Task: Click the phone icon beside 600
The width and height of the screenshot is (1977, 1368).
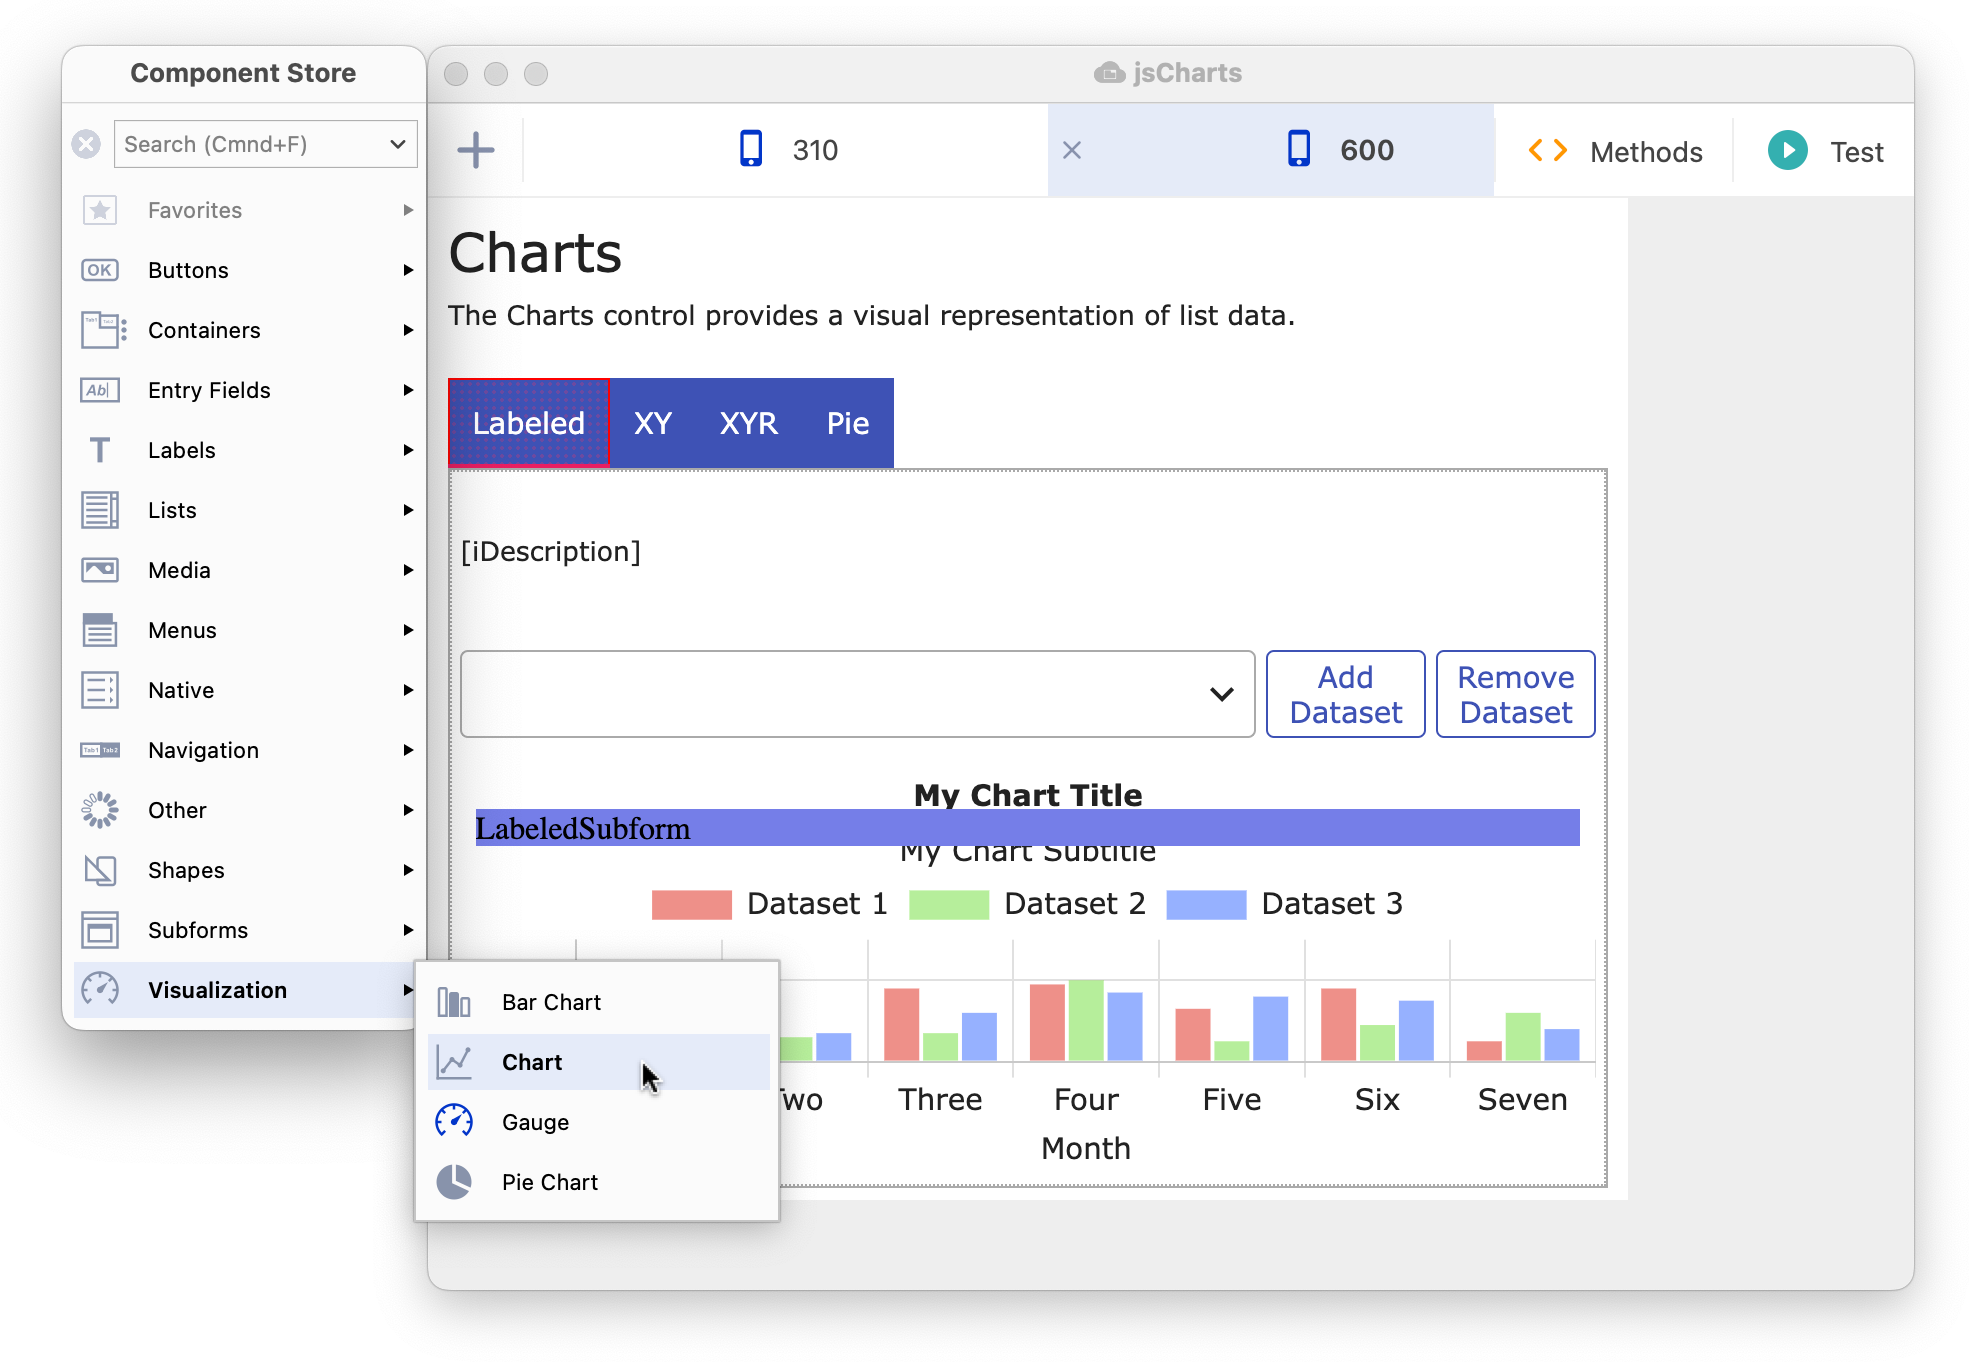Action: click(1299, 149)
